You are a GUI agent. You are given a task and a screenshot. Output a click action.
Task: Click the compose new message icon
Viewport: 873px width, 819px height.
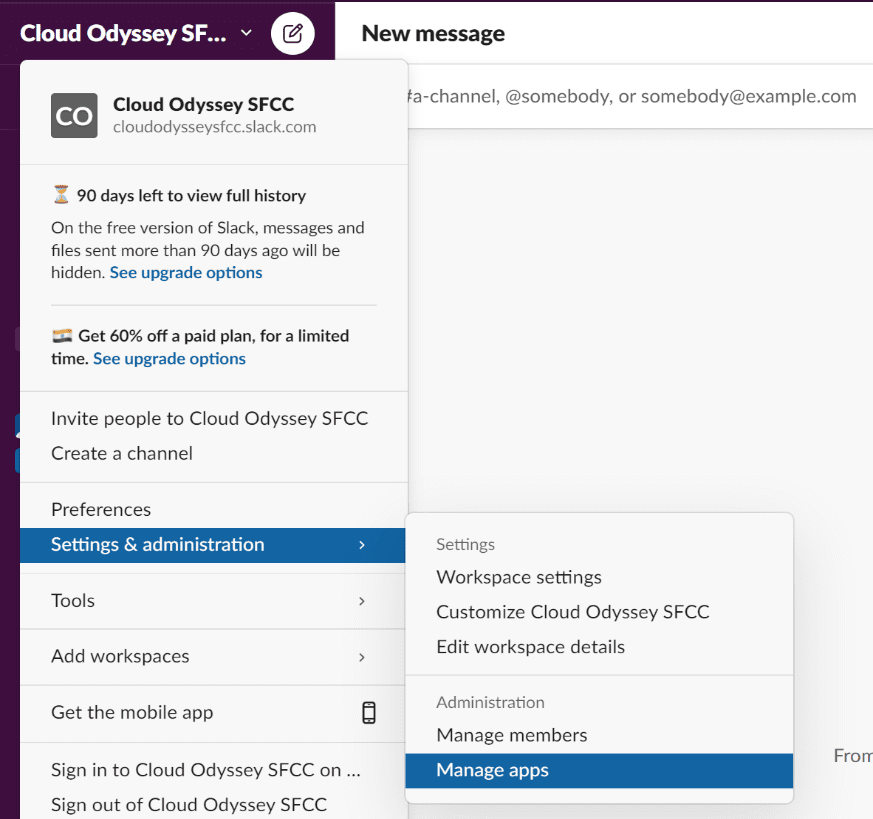pyautogui.click(x=292, y=34)
